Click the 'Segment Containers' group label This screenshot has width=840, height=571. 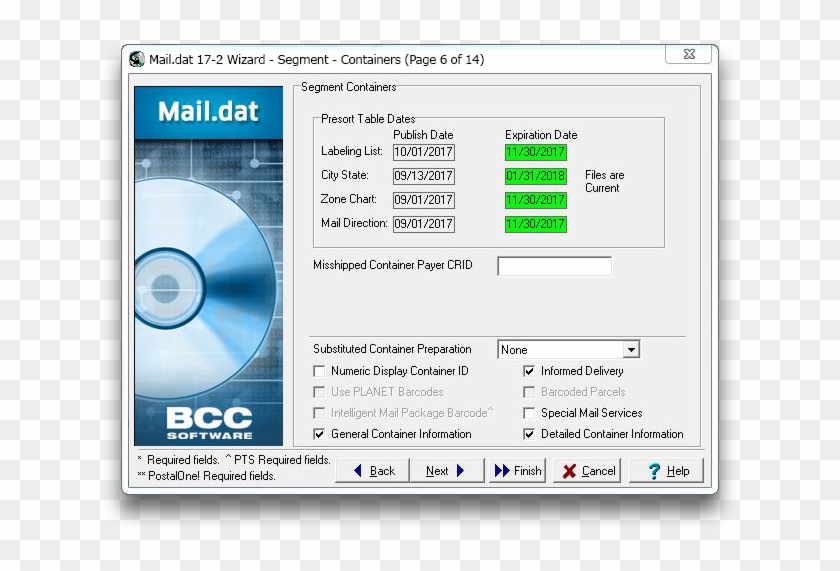(349, 87)
